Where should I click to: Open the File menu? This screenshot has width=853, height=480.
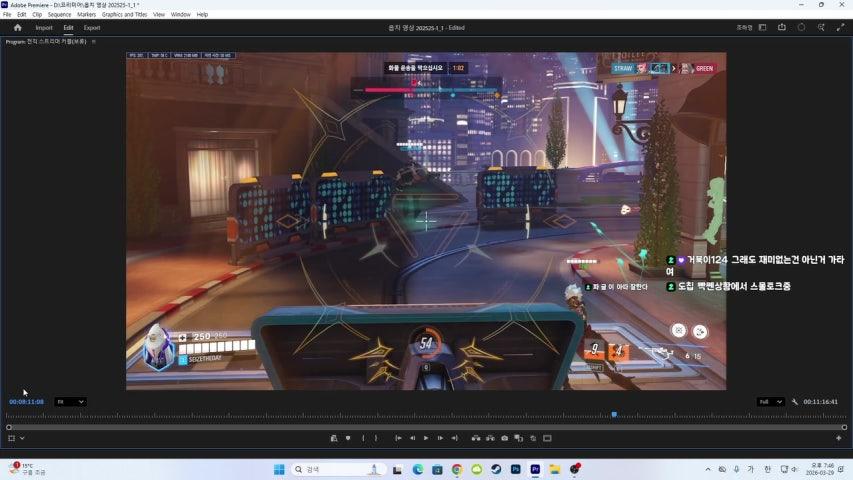(7, 15)
